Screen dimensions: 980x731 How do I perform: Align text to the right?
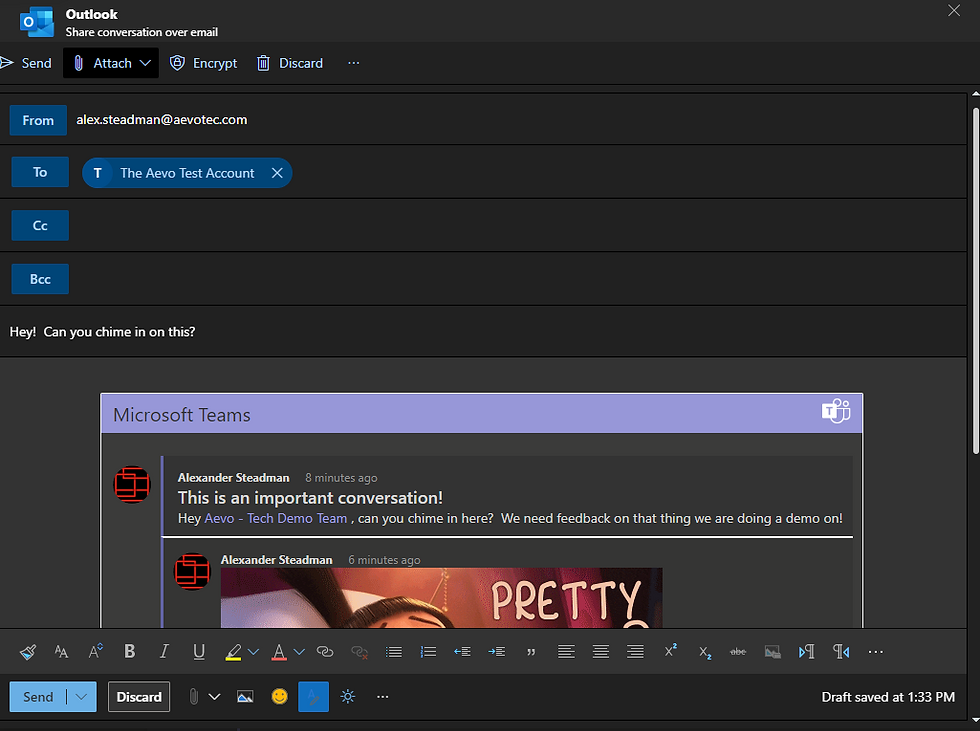(x=636, y=652)
